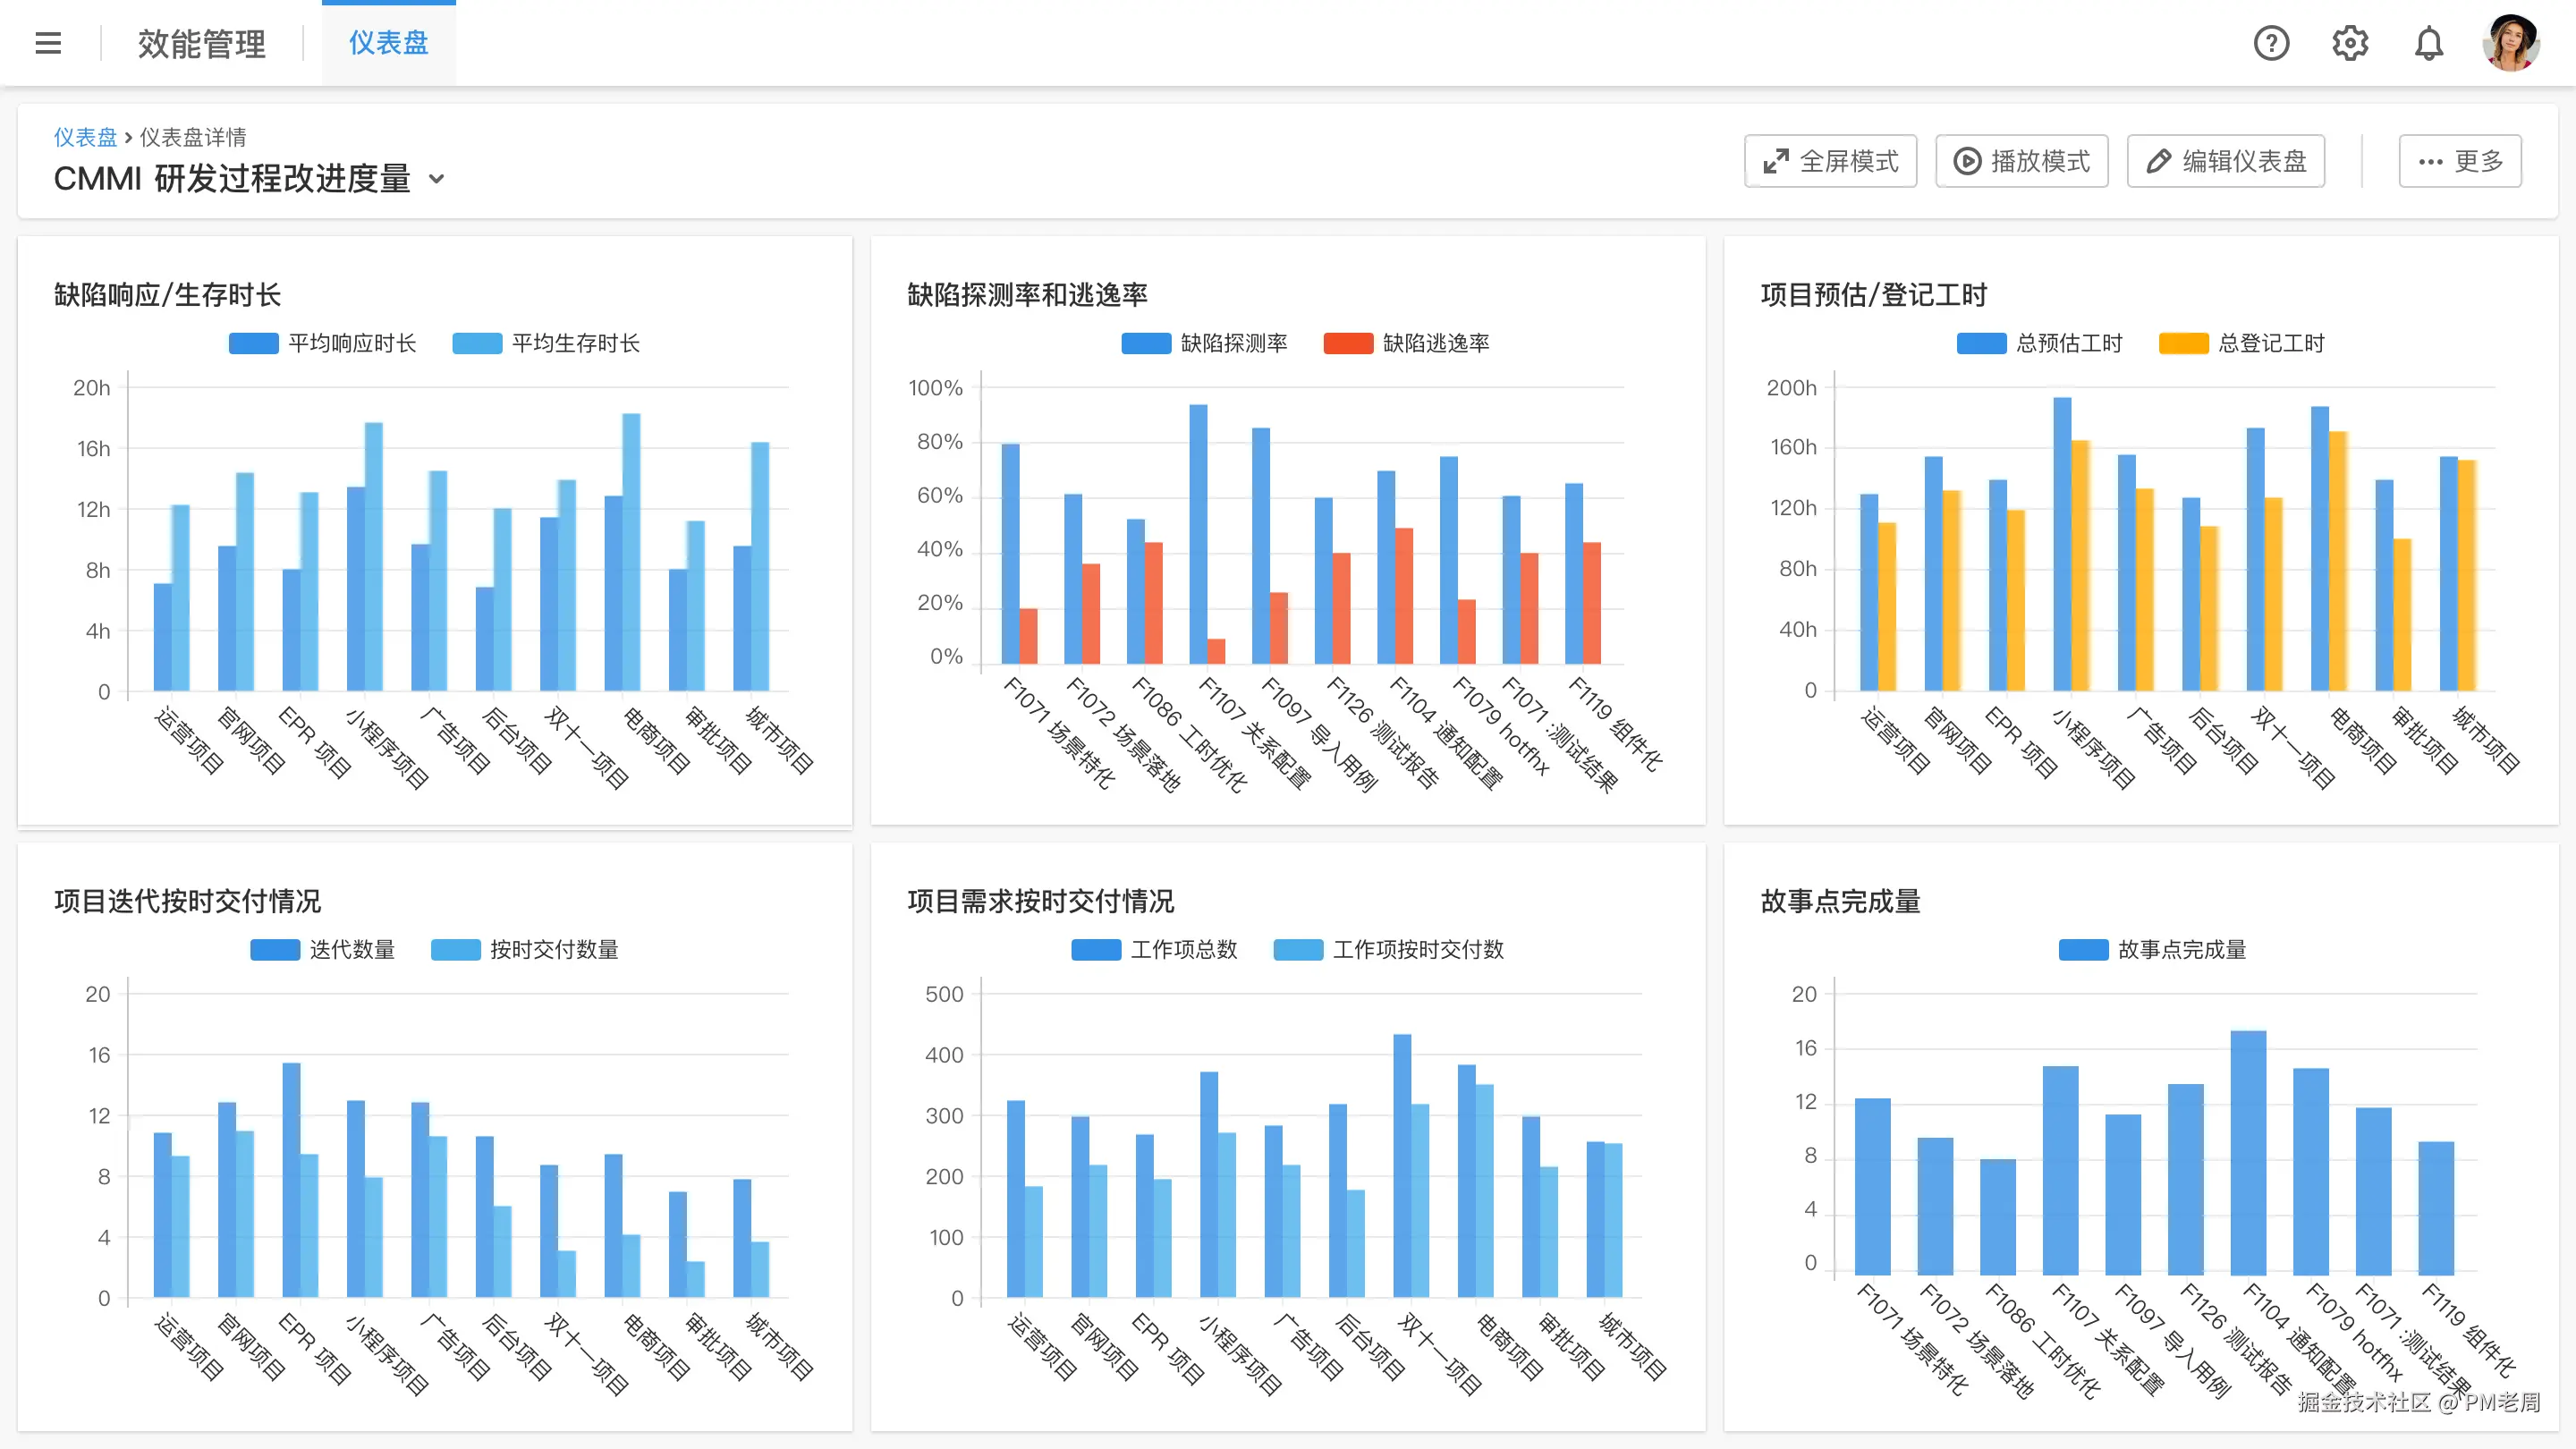Open settings gear icon
The height and width of the screenshot is (1449, 2576).
2350,43
